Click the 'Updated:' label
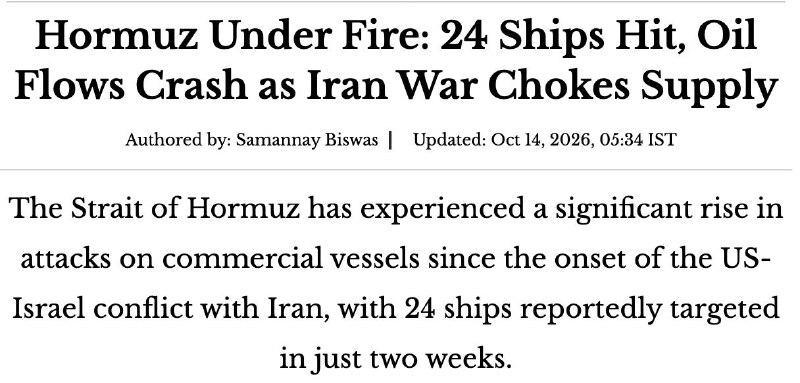Image resolution: width=800 pixels, height=383 pixels. click(x=449, y=139)
